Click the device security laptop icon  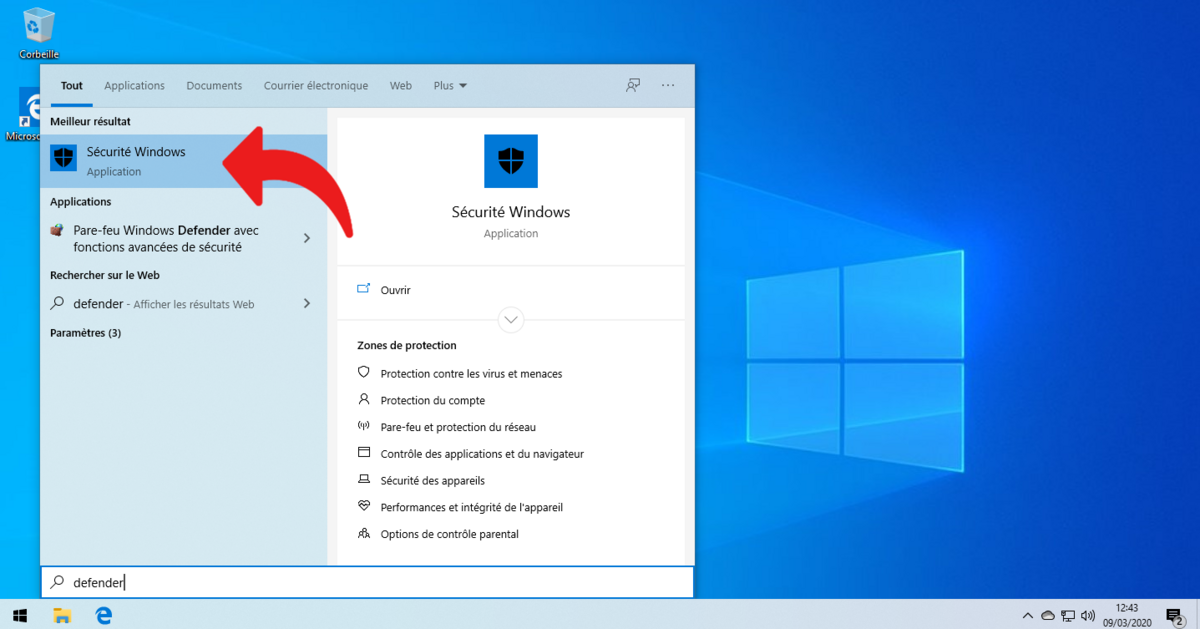point(364,480)
